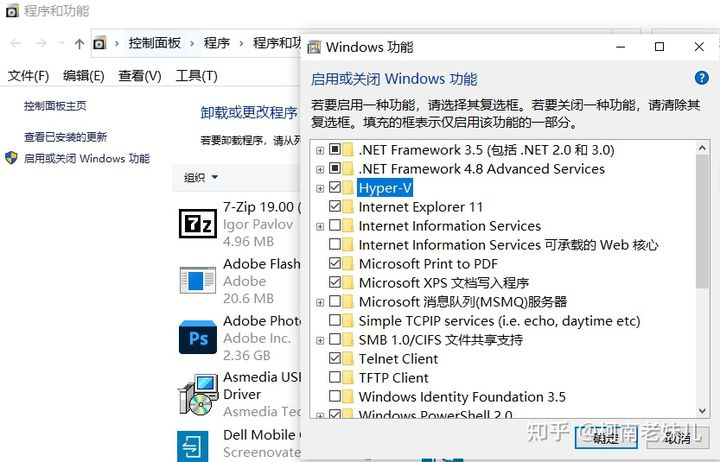Viewport: 720px width, 462px height.
Task: Select the 7-Zip program icon
Action: 197,224
